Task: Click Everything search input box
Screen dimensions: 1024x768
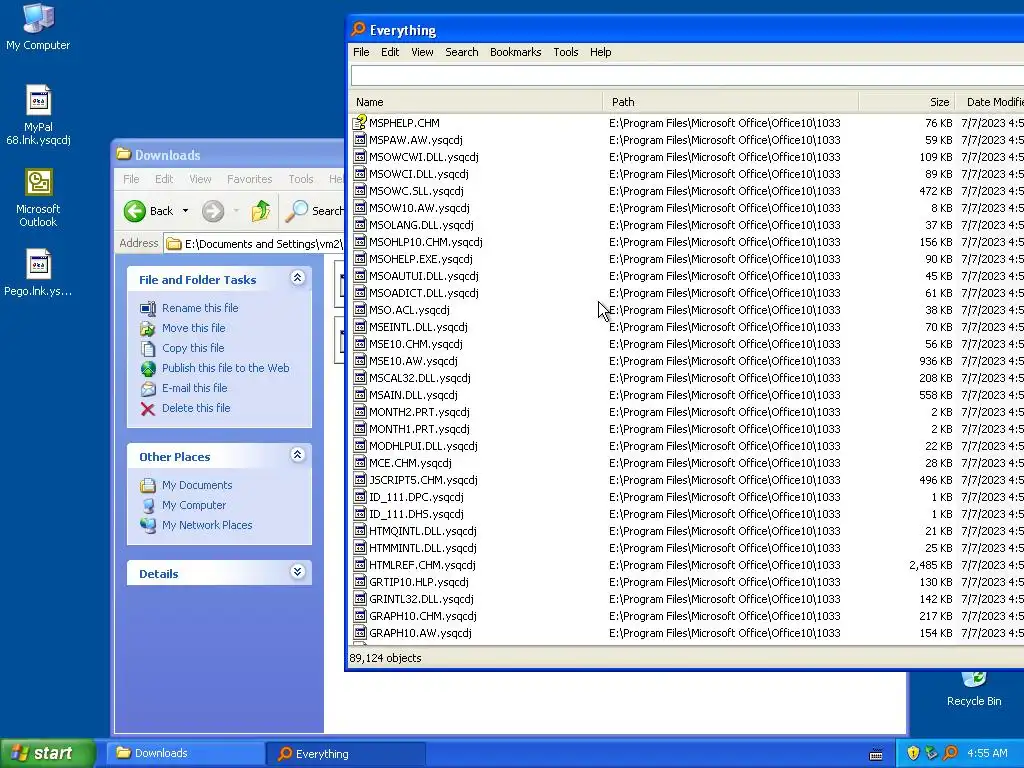Action: (687, 76)
